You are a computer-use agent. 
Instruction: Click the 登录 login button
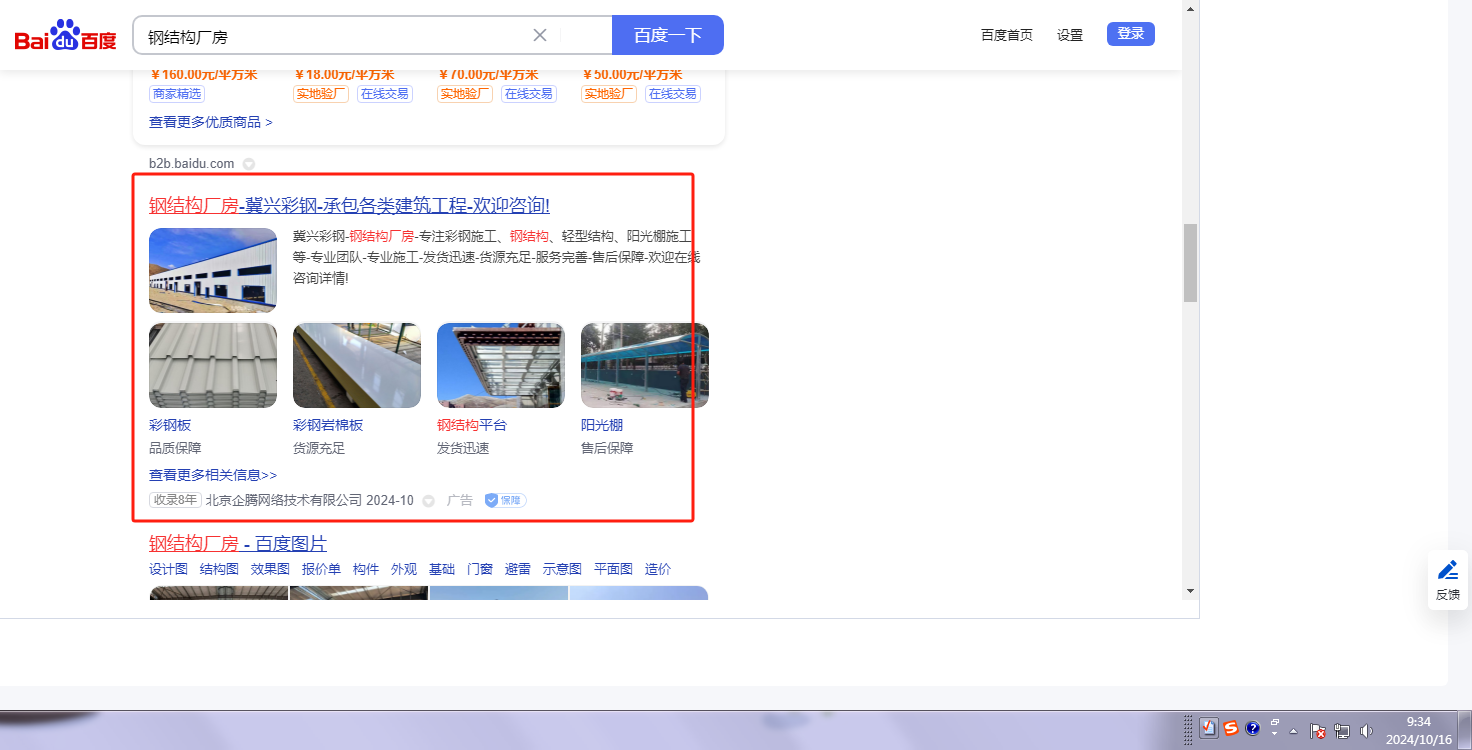pyautogui.click(x=1131, y=34)
